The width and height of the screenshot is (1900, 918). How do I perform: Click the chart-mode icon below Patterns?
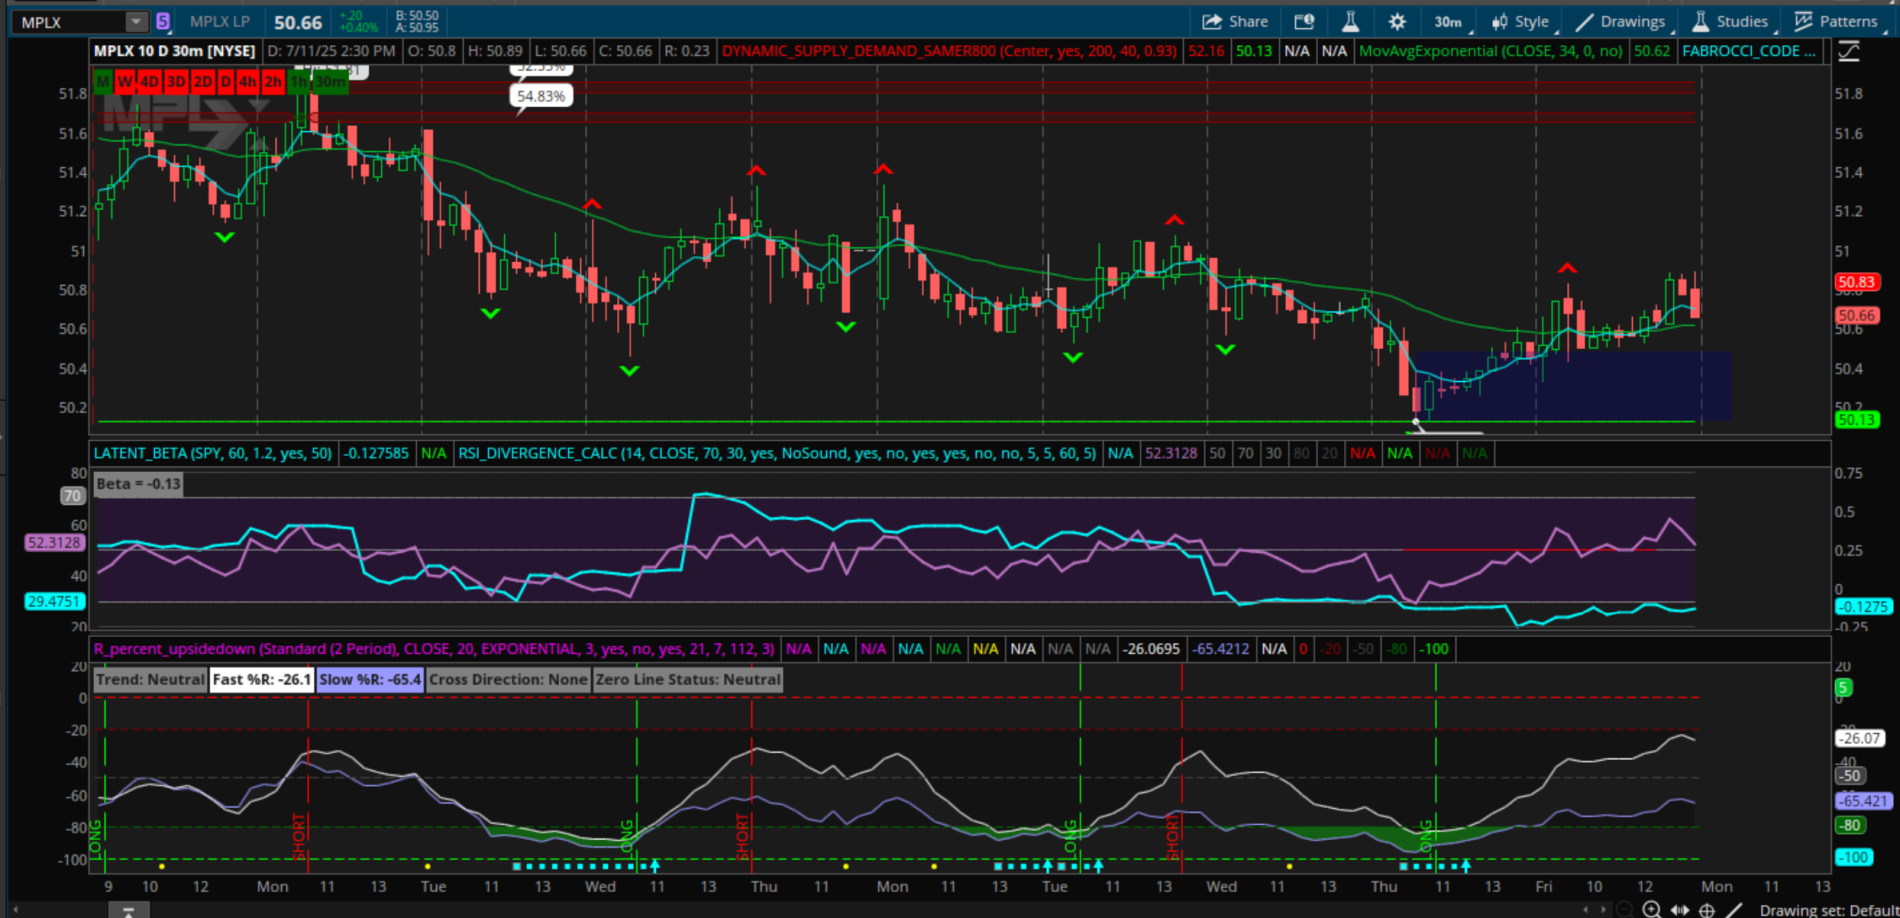[1849, 51]
